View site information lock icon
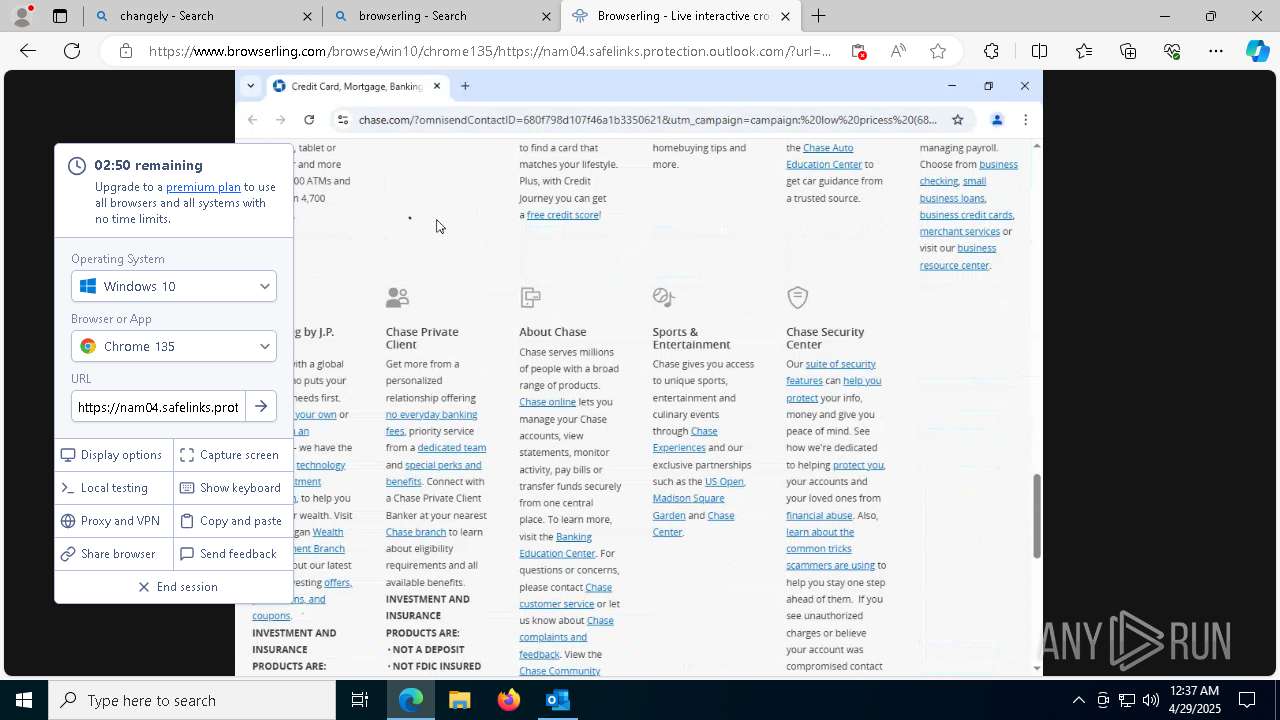This screenshot has width=1280, height=720. pos(125,51)
